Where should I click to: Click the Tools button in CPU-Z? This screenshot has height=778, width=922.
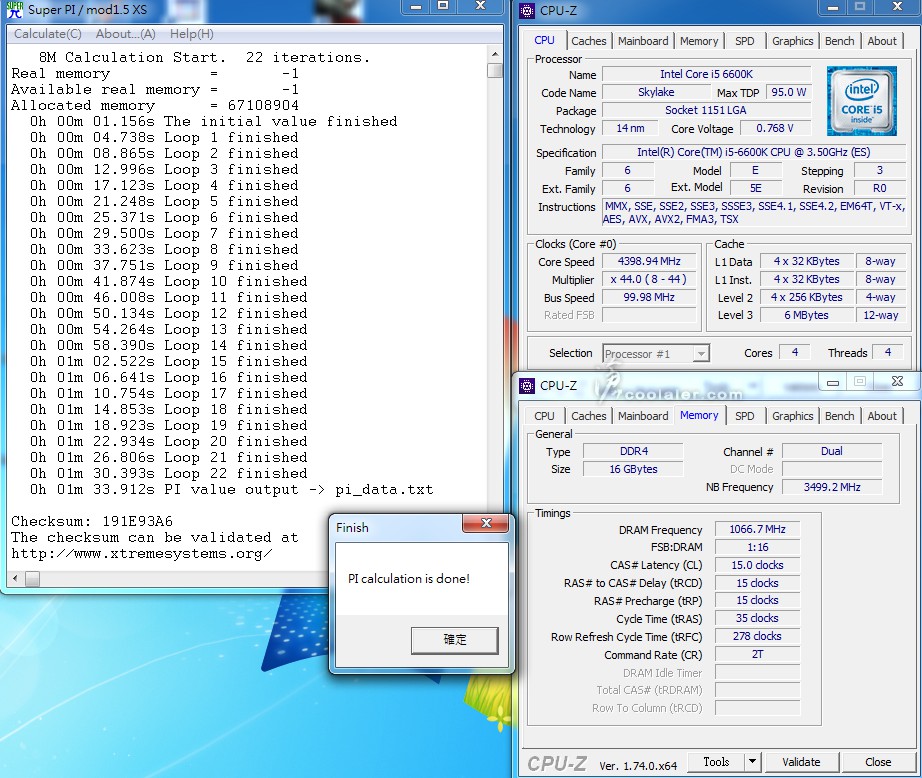pos(716,762)
